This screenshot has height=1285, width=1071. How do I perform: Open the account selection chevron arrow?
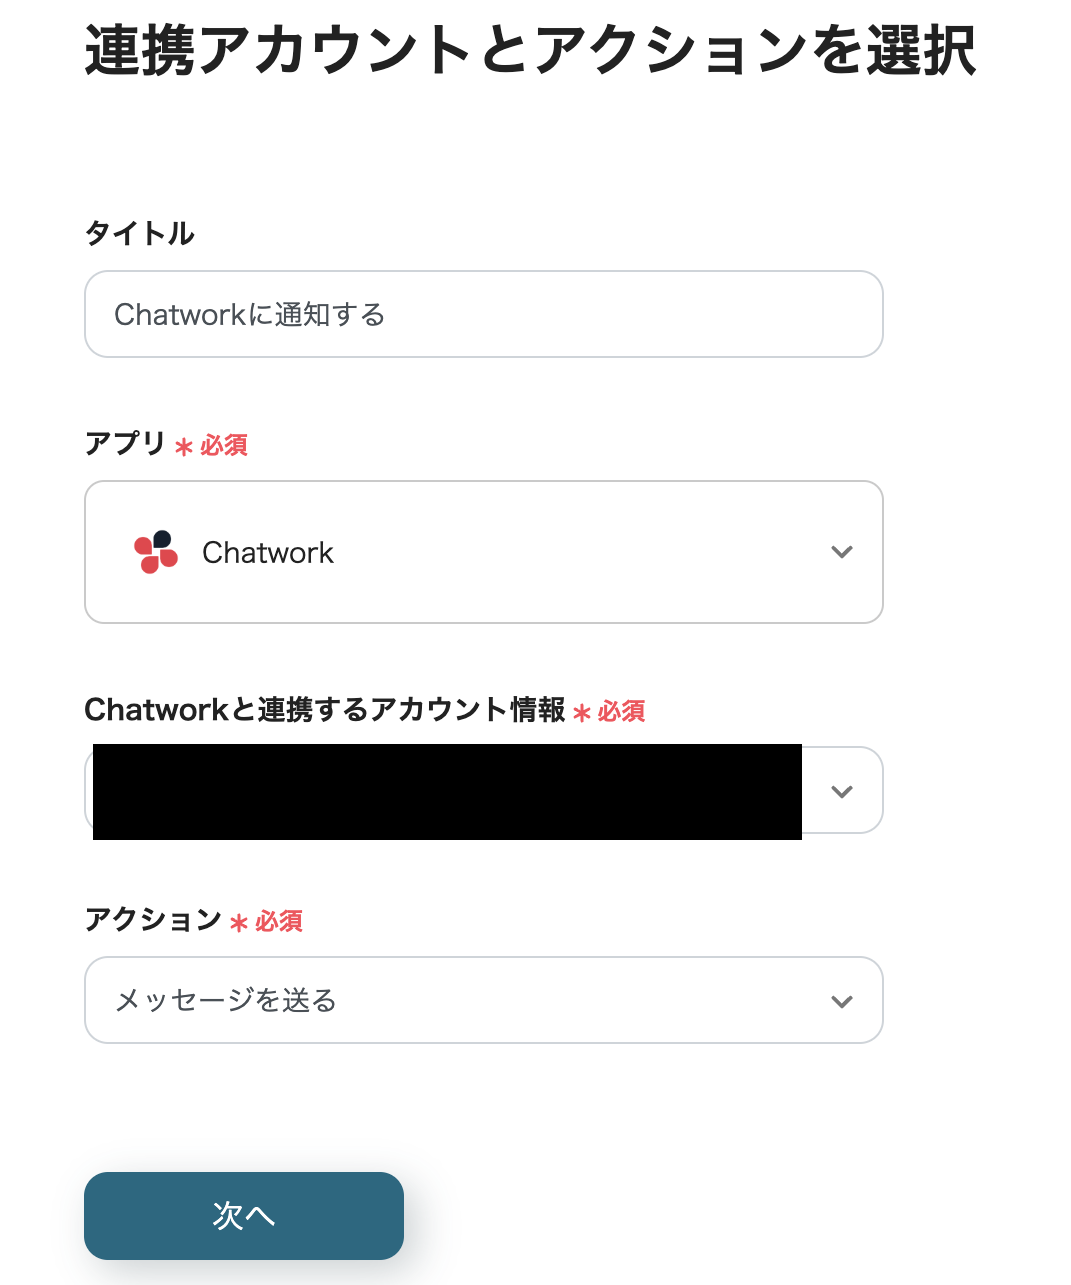coord(842,791)
